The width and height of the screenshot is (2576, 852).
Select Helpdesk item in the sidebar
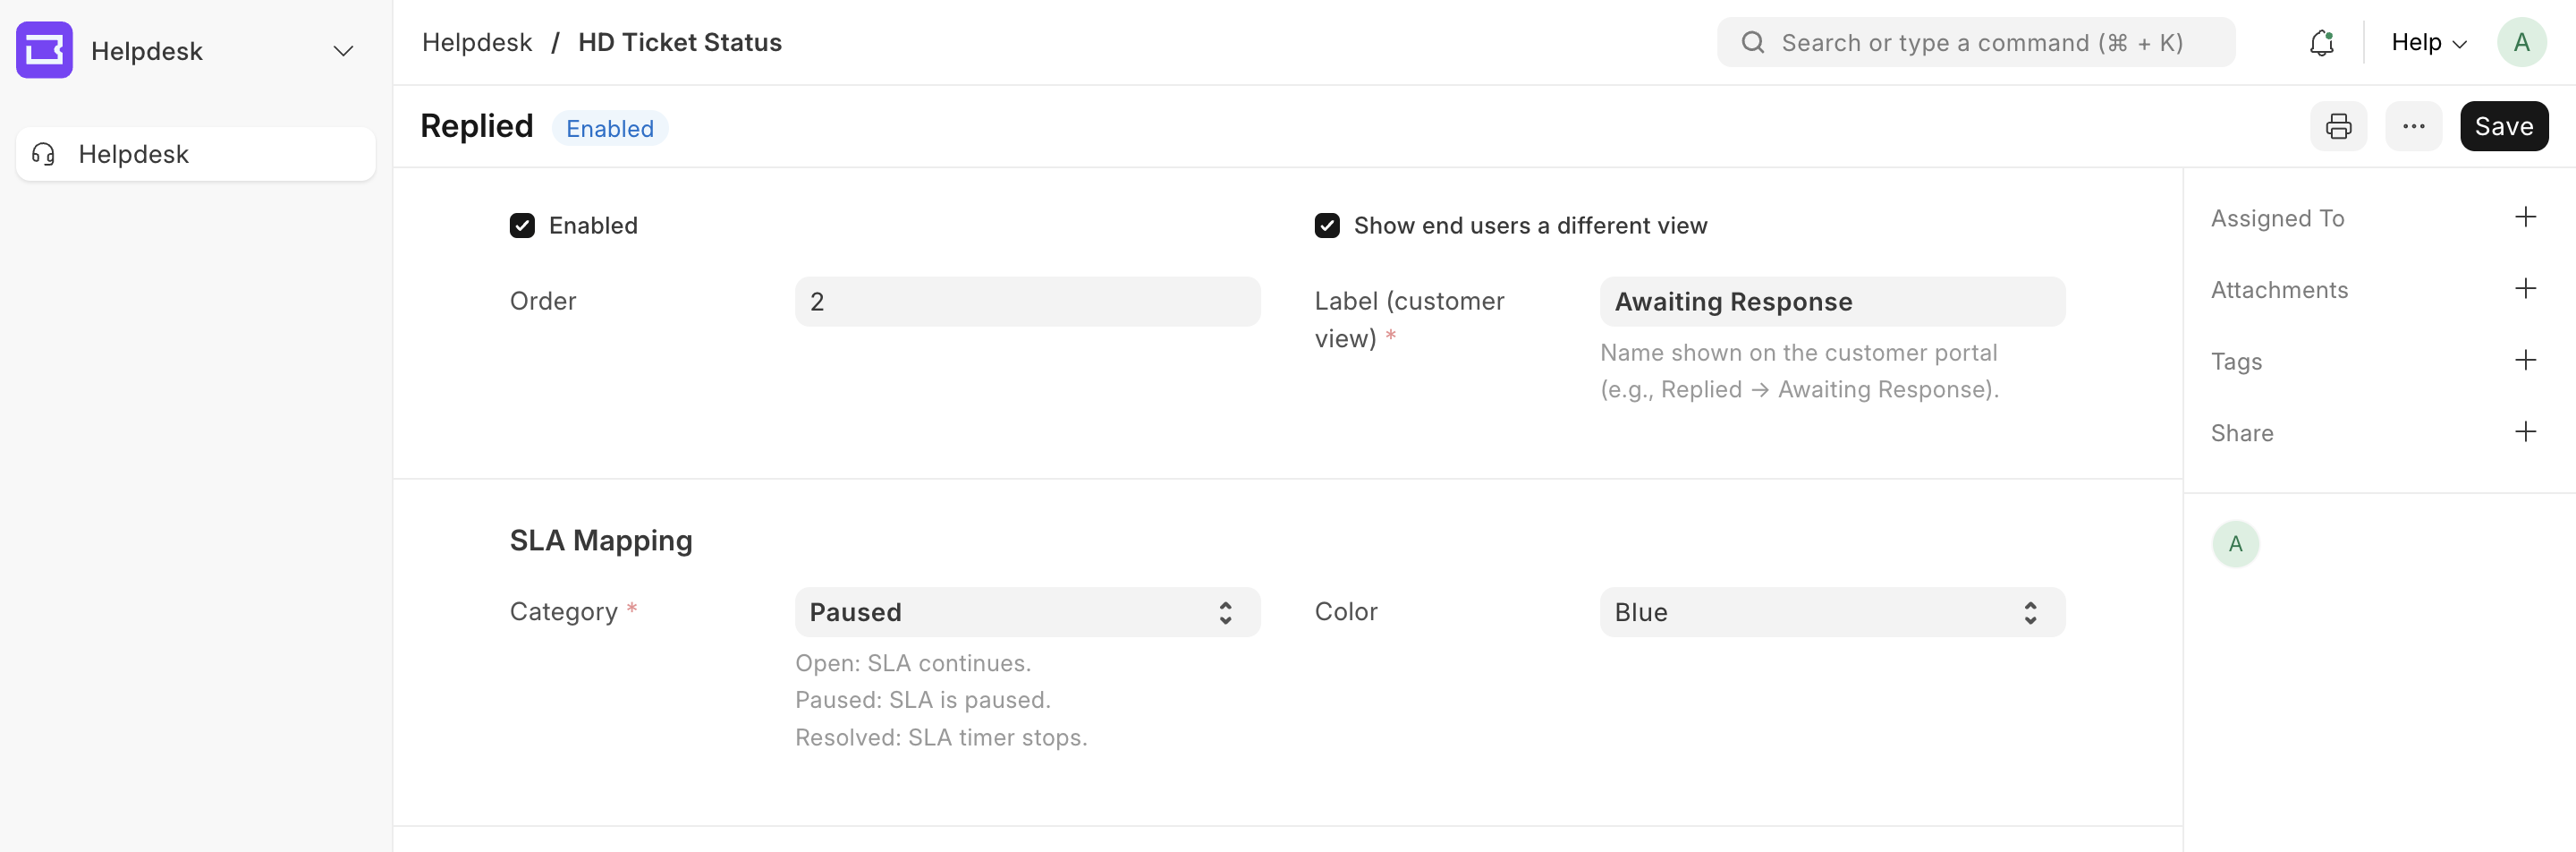click(x=196, y=154)
